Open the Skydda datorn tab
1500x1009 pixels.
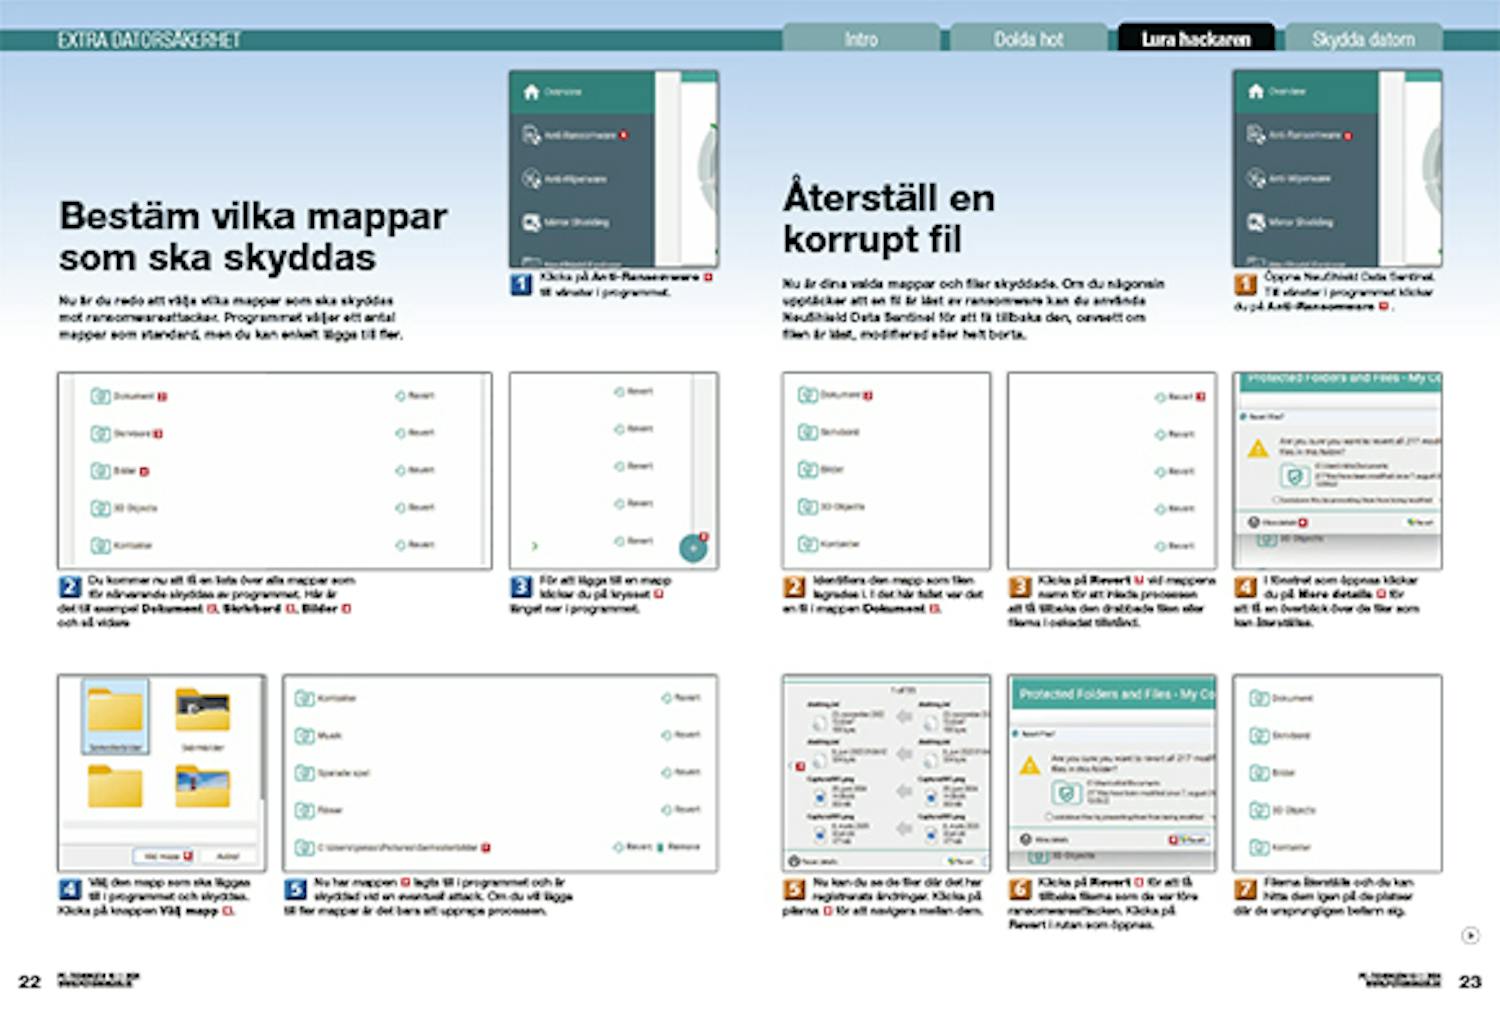[1362, 39]
